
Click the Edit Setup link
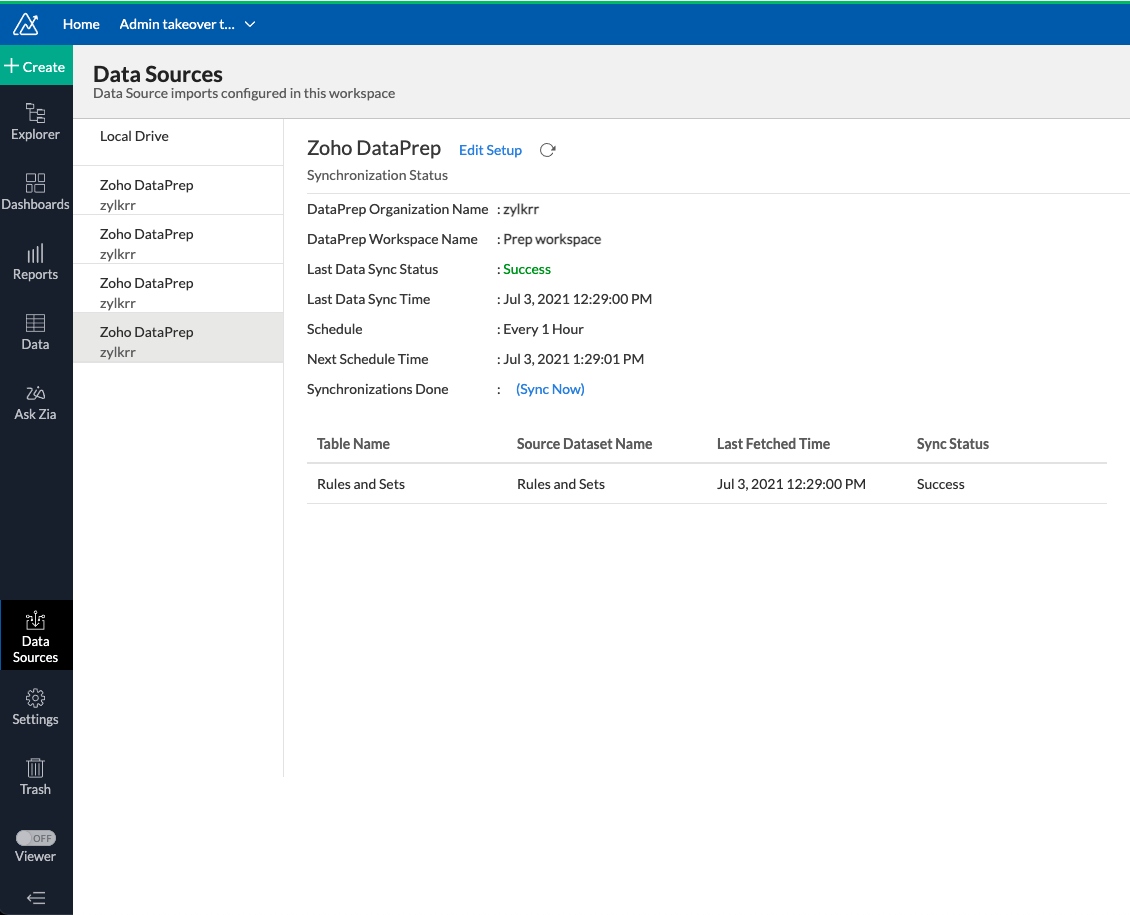tap(490, 150)
